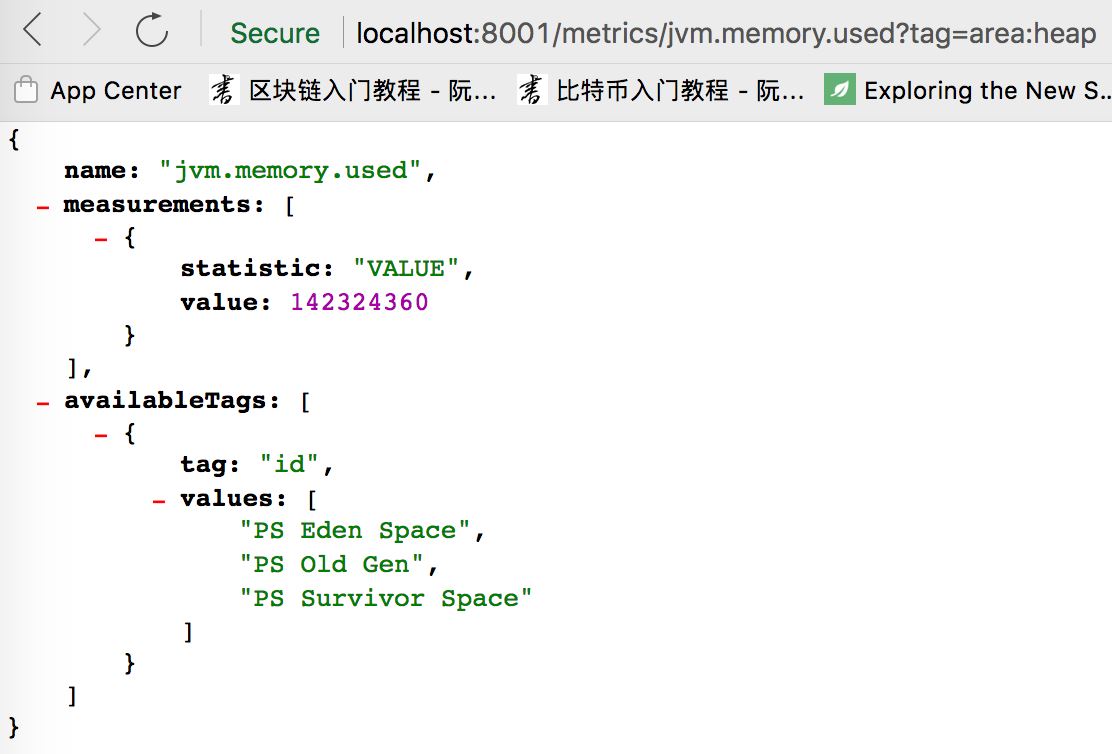Click the 比特币入门教程 bookmark favicon
Image resolution: width=1112 pixels, height=754 pixels.
point(532,90)
